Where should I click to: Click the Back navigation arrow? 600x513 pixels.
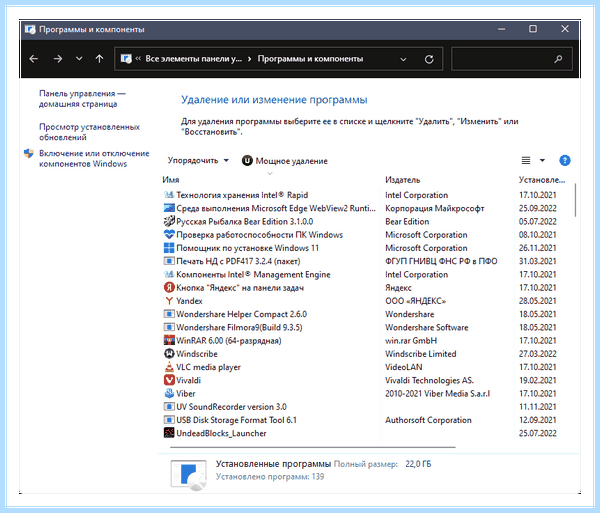[34, 59]
